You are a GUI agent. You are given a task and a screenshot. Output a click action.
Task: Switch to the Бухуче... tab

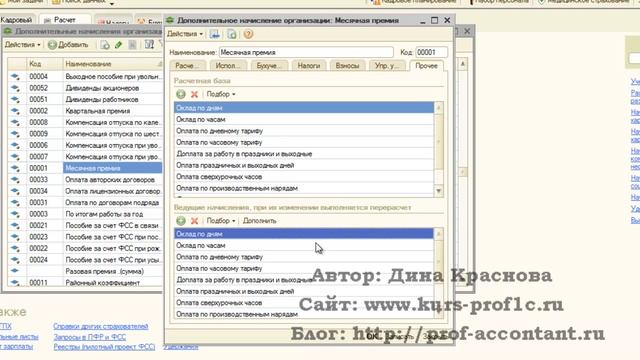coord(269,66)
